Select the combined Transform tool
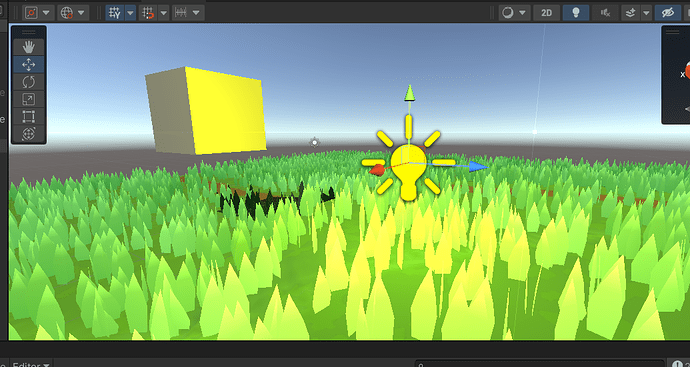The height and width of the screenshot is (367, 690). click(29, 133)
